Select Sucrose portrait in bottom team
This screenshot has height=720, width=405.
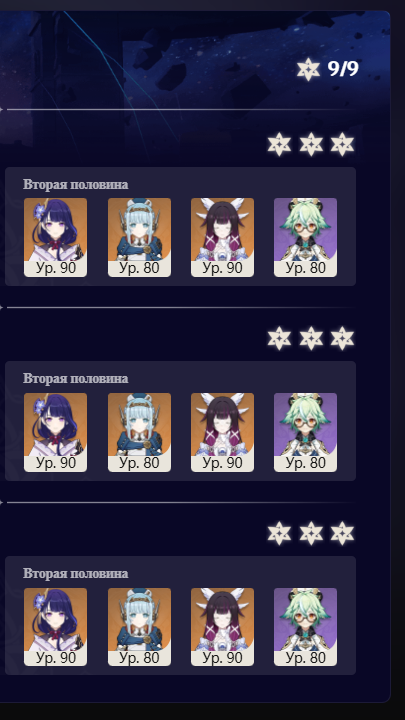pyautogui.click(x=305, y=627)
